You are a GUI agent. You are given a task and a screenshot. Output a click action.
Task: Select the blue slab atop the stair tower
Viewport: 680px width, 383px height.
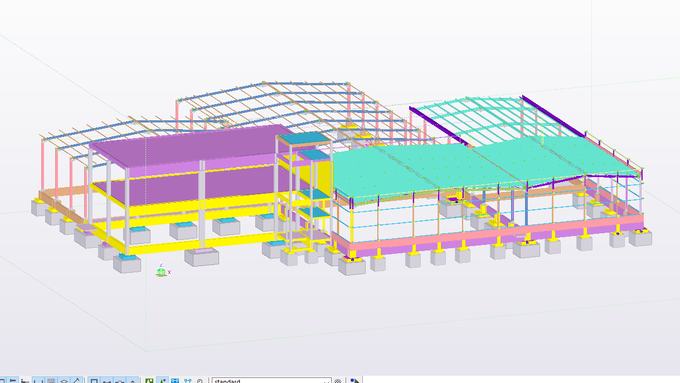tap(304, 138)
